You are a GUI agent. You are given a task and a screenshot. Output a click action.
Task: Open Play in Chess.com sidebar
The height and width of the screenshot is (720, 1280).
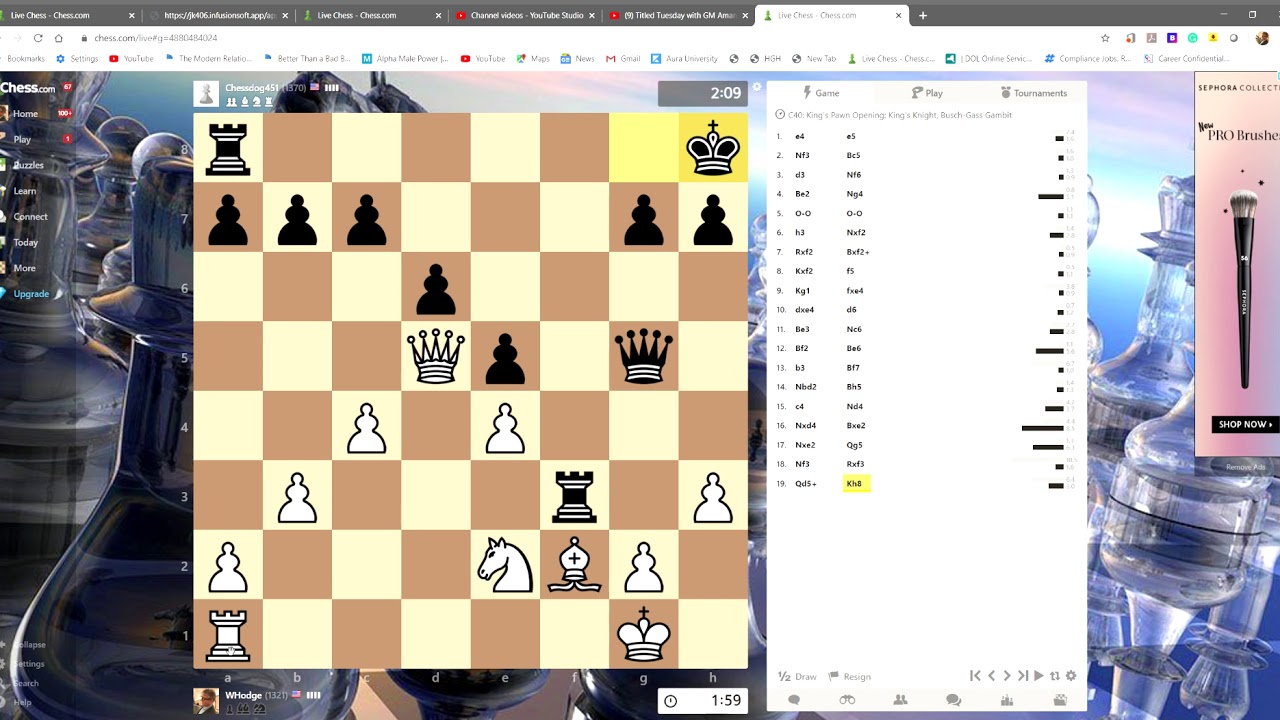pyautogui.click(x=22, y=139)
